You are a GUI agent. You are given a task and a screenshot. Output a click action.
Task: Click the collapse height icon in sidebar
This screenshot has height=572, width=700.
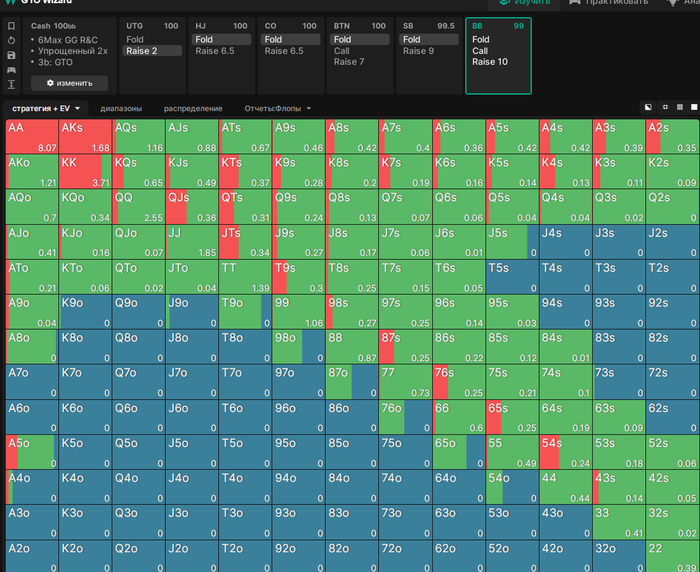pyautogui.click(x=12, y=84)
